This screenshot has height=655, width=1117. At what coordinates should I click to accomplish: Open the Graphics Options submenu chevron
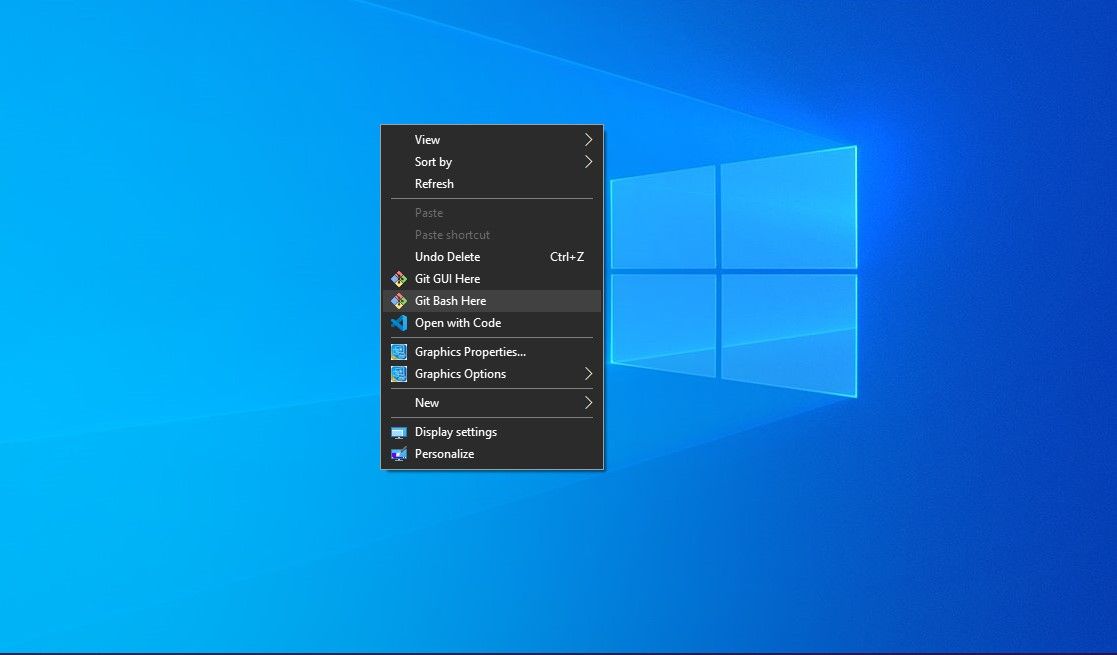[588, 374]
